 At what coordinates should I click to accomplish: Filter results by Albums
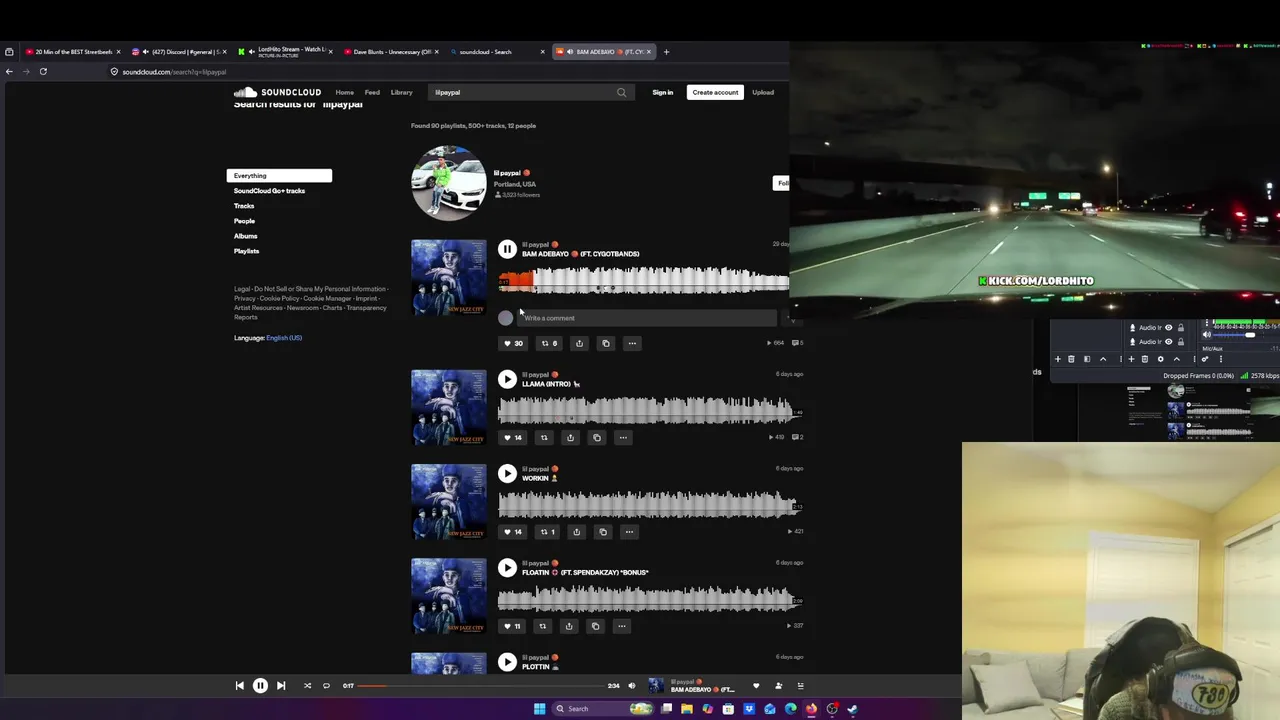[x=245, y=236]
